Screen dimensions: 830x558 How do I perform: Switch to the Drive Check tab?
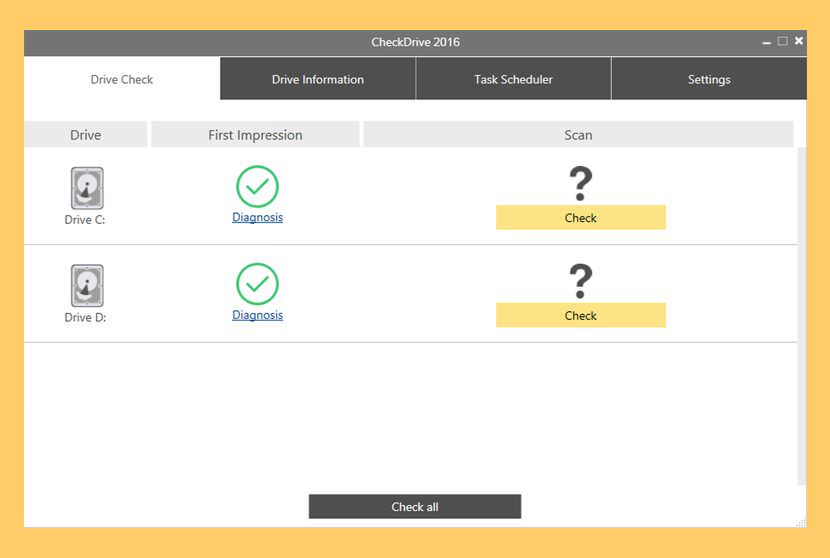click(122, 79)
